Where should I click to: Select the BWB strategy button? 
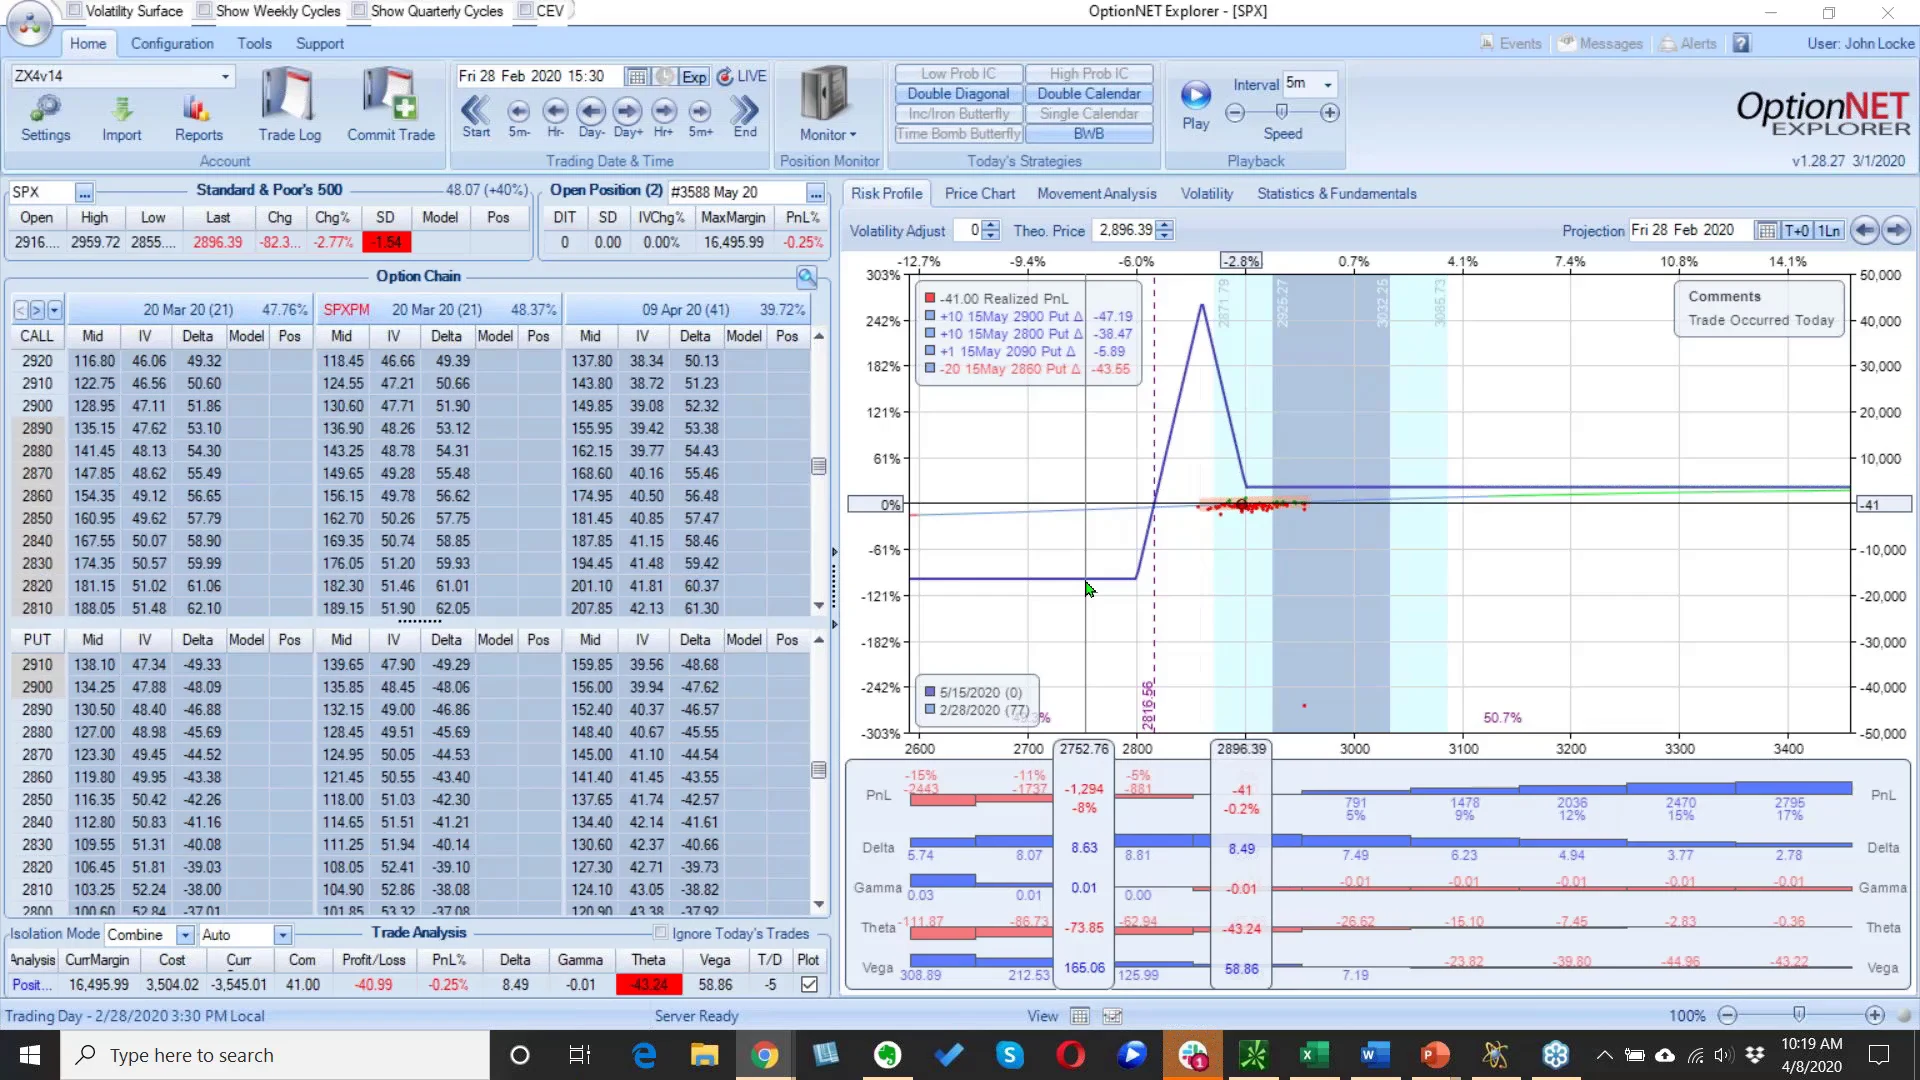(x=1088, y=134)
